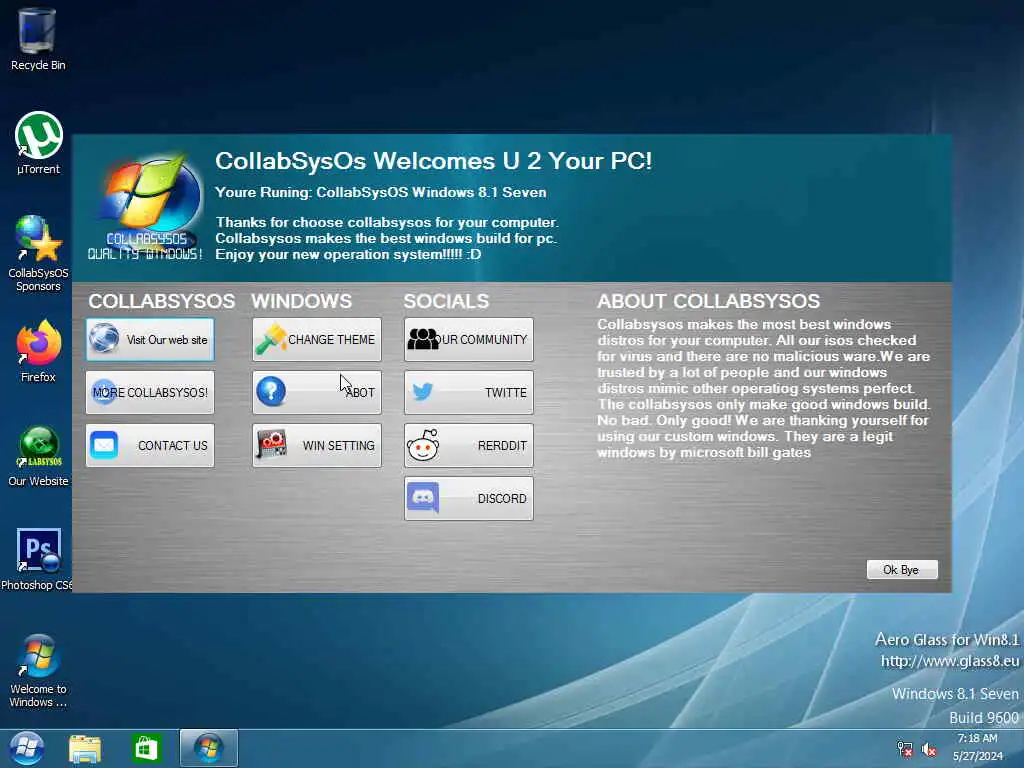Open the Our Website desktop shortcut
Viewport: 1024px width, 768px height.
click(x=39, y=456)
